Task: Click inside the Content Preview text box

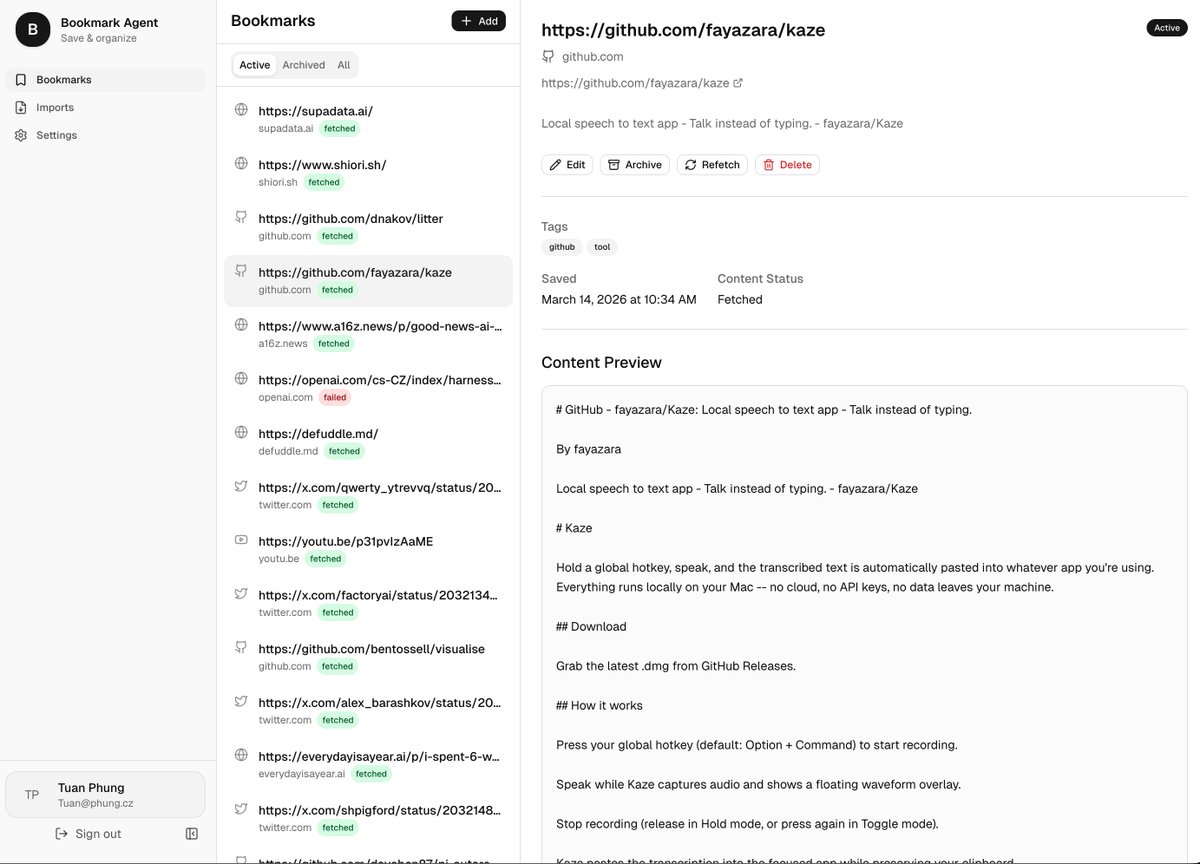Action: 864,625
